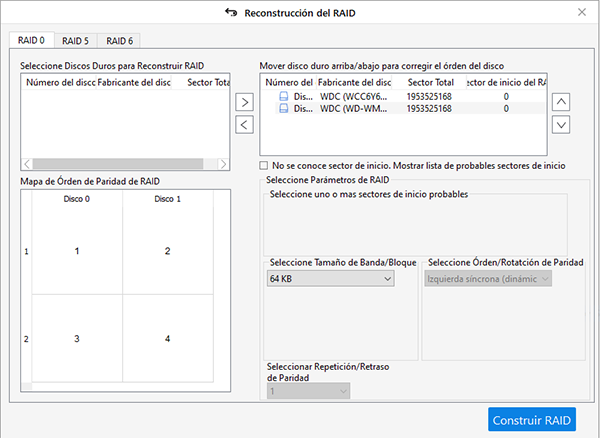Click the horizontal scrollbar thumb in disk list
Screen dimensions: 600x438
118,164
